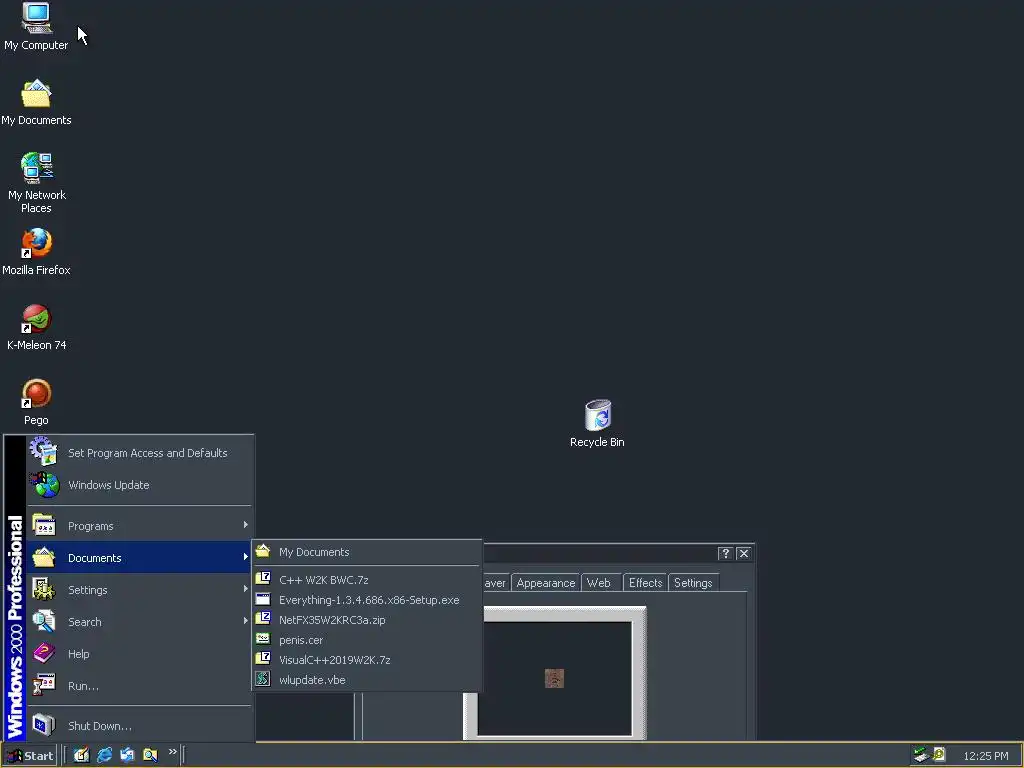Screen dimensions: 1024x768
Task: Expand the arrow beside Search
Action: [246, 621]
